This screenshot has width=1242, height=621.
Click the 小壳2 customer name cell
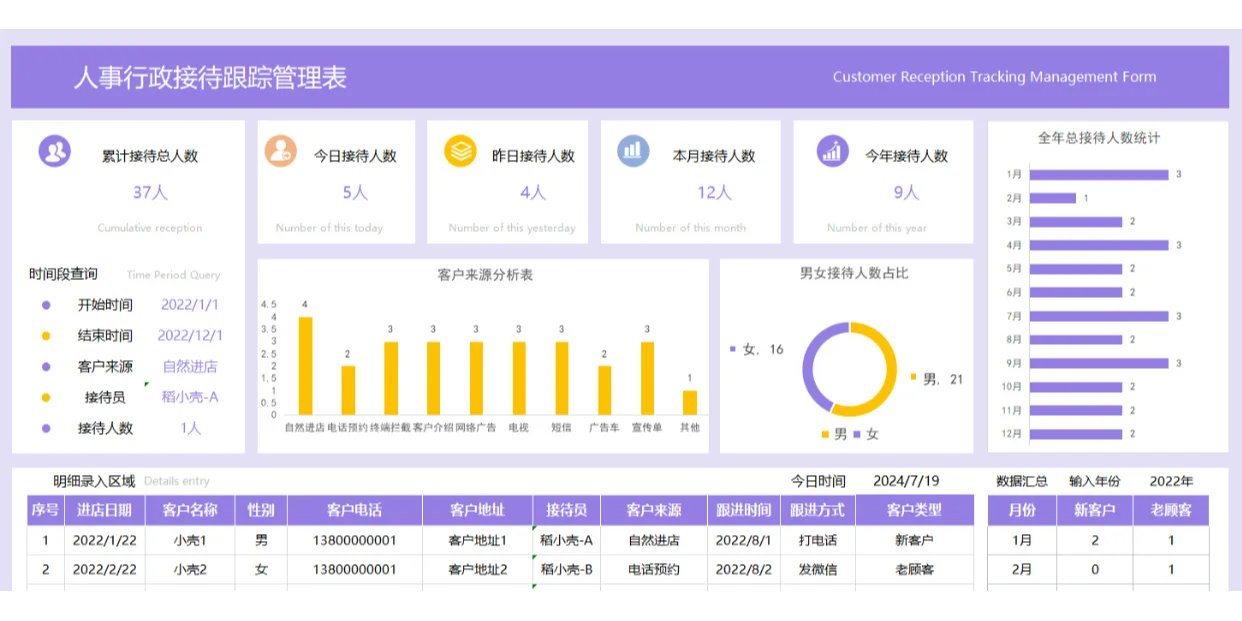pyautogui.click(x=189, y=570)
